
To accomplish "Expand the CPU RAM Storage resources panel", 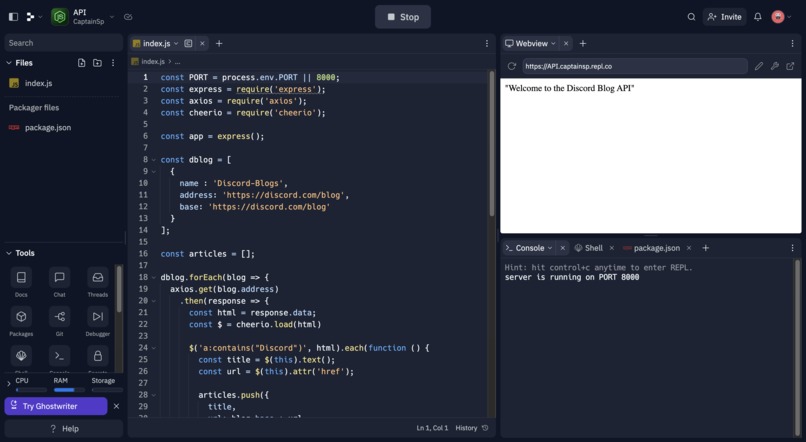I will pyautogui.click(x=9, y=383).
